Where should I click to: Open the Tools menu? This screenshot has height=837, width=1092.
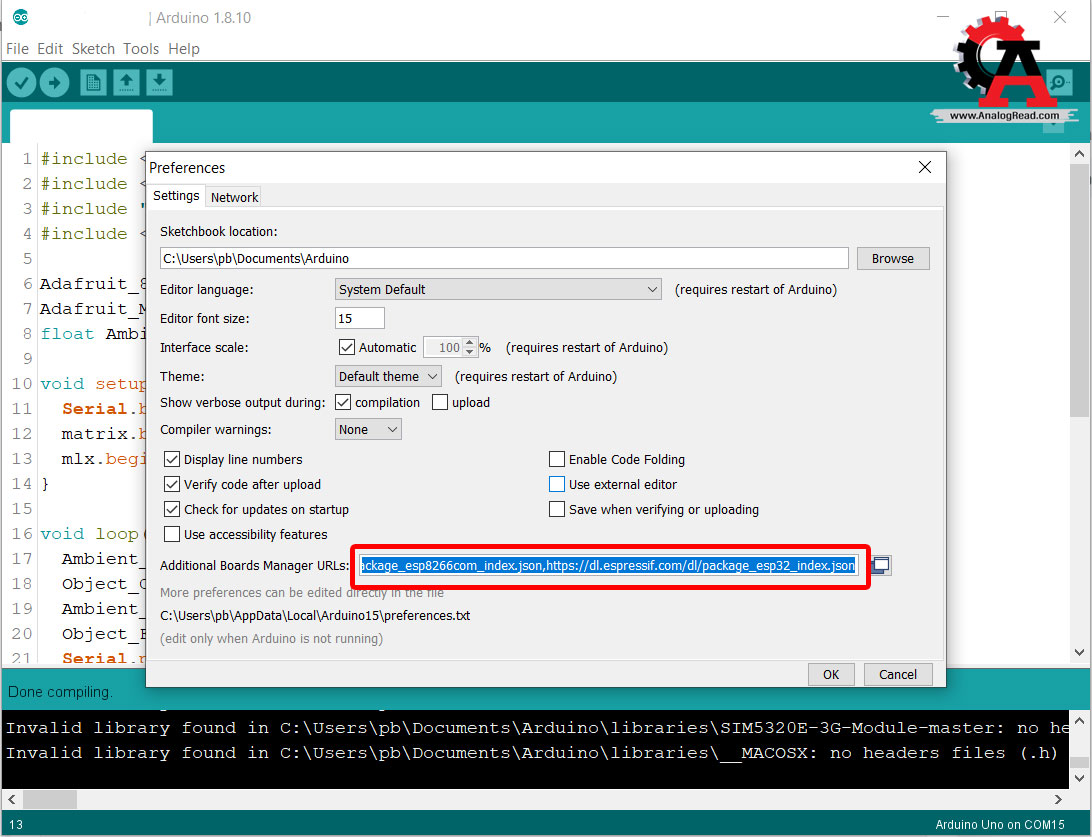tap(141, 49)
